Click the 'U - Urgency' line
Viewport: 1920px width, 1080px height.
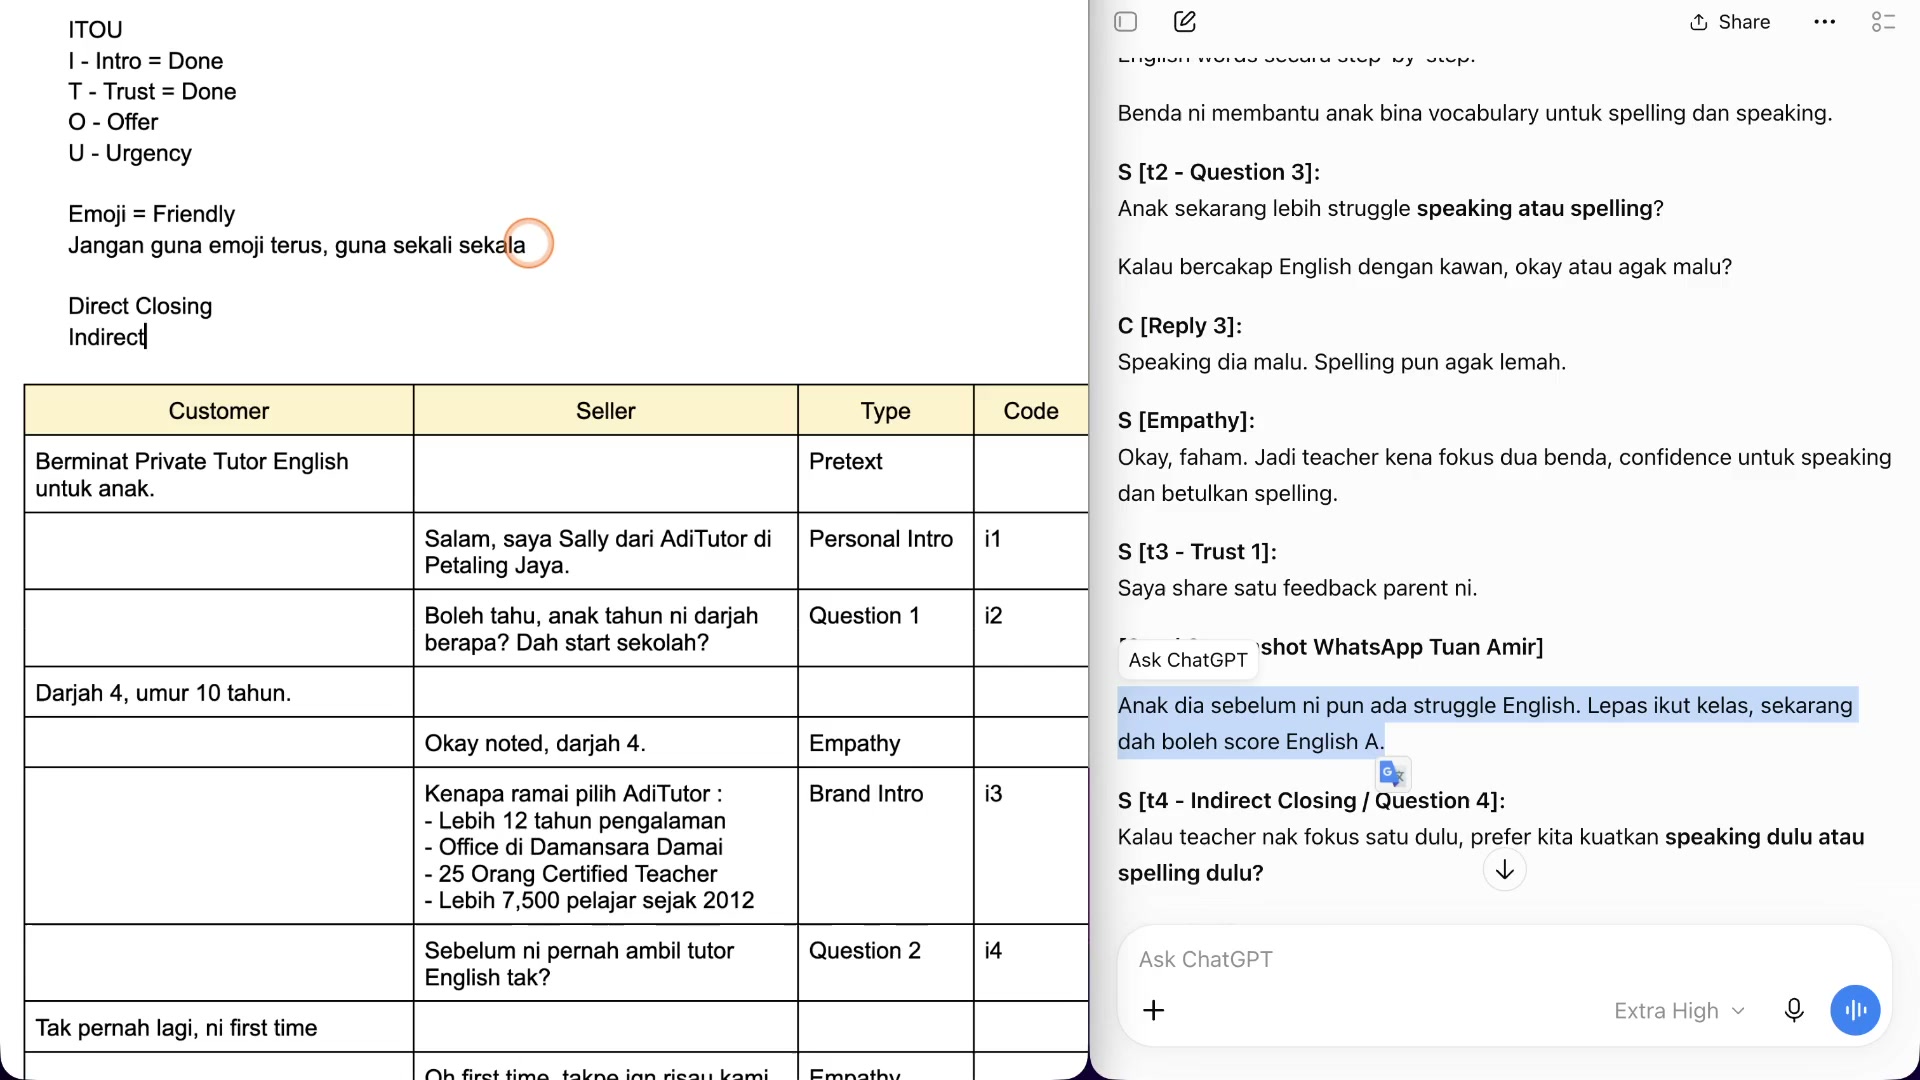(130, 153)
